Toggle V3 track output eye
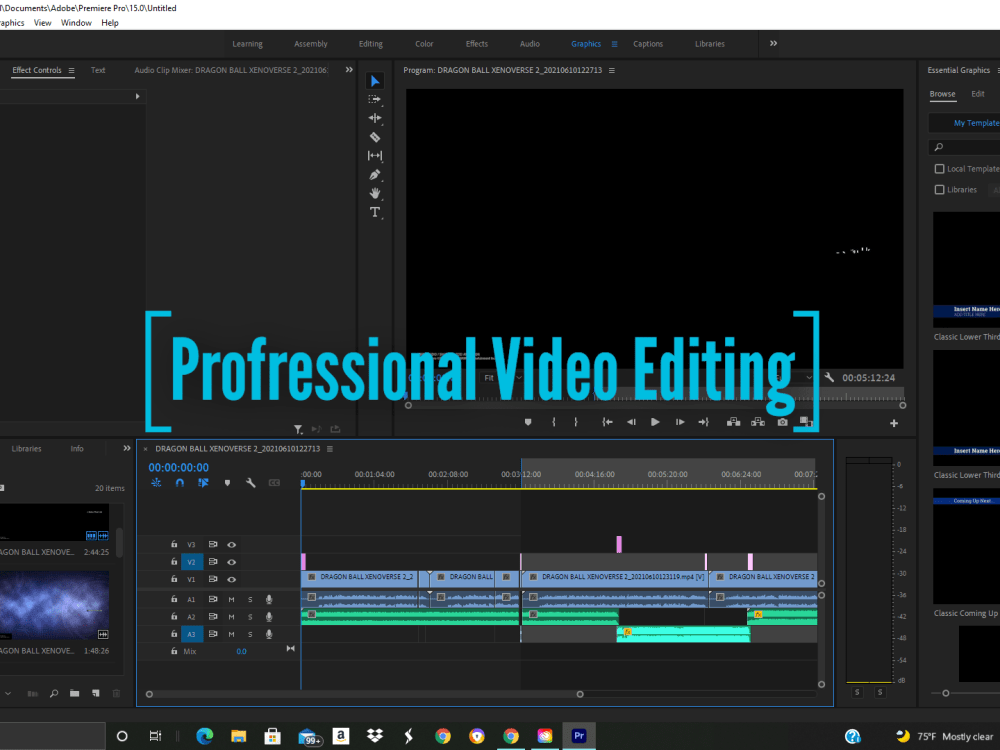This screenshot has height=750, width=1000. coord(232,545)
